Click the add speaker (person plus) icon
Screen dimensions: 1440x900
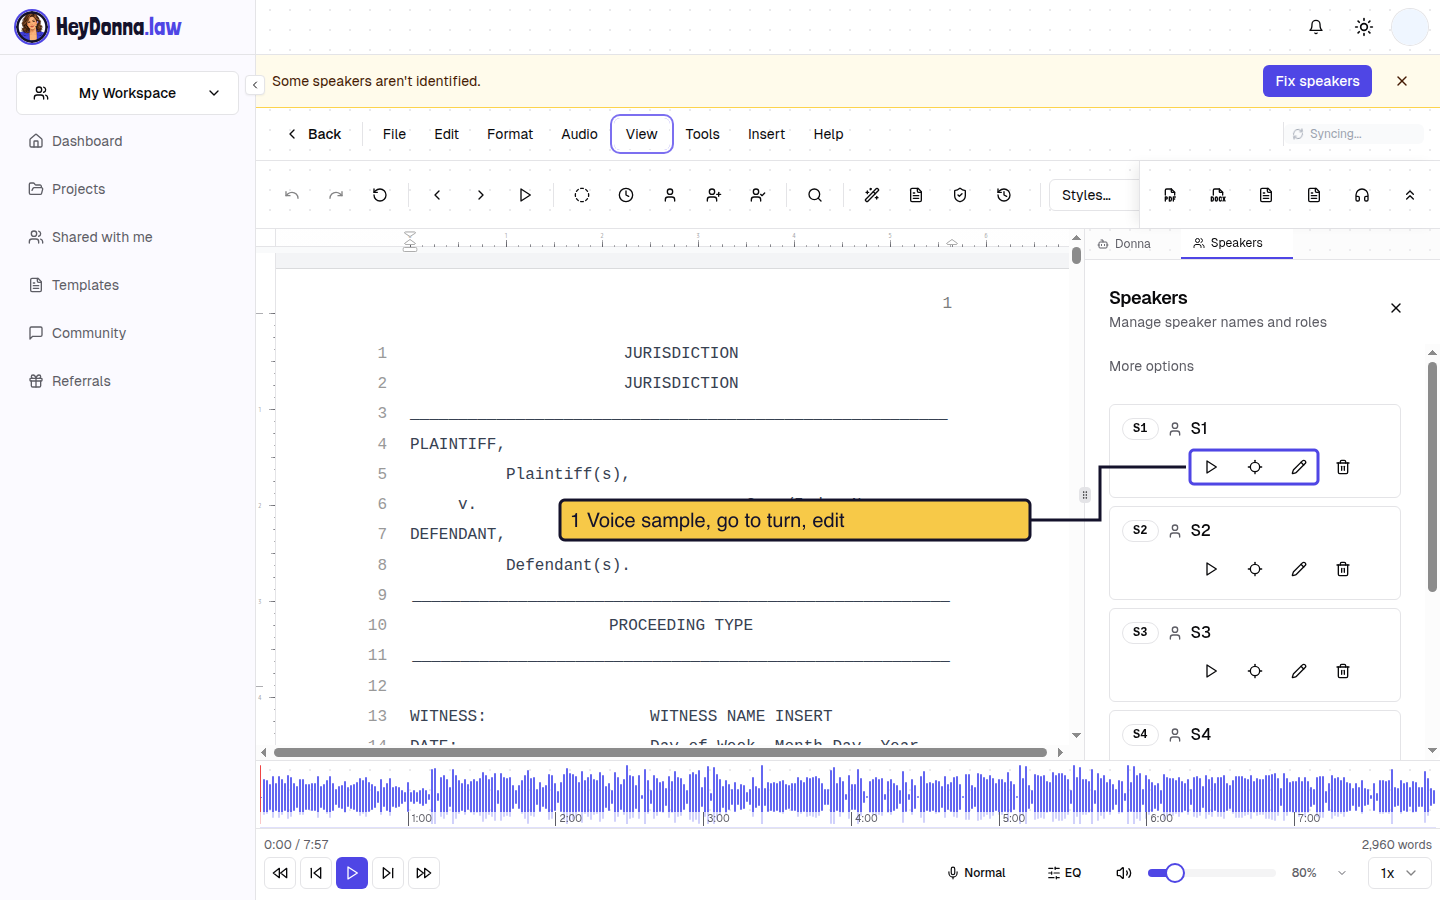pyautogui.click(x=714, y=195)
